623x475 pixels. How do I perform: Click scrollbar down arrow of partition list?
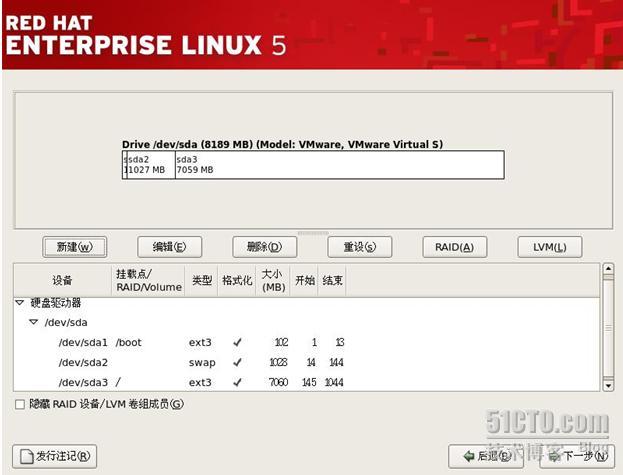pos(608,385)
